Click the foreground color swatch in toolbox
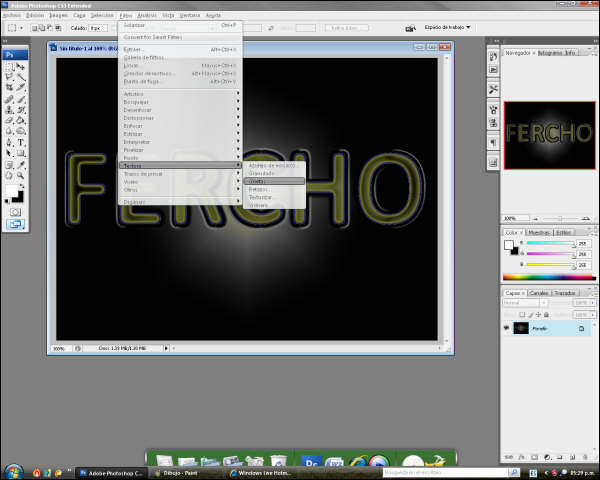600x480 pixels. [11, 191]
